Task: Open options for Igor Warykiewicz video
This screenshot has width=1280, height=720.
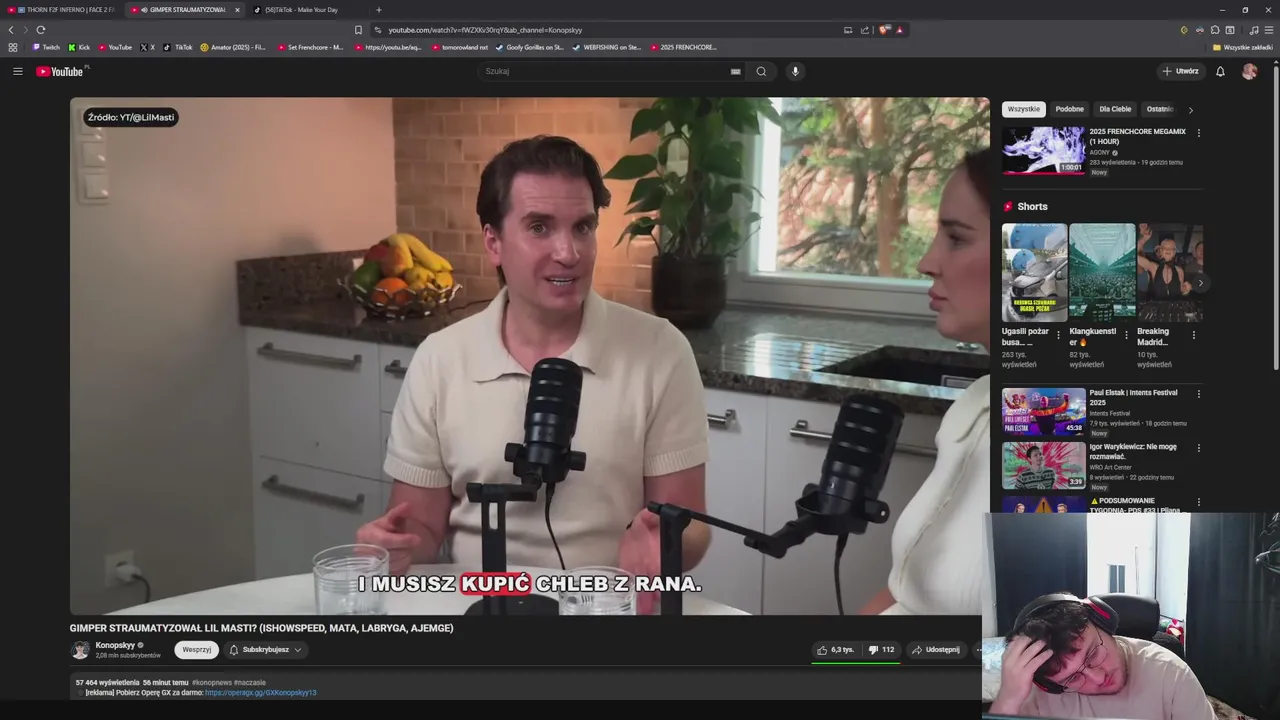Action: click(x=1198, y=448)
